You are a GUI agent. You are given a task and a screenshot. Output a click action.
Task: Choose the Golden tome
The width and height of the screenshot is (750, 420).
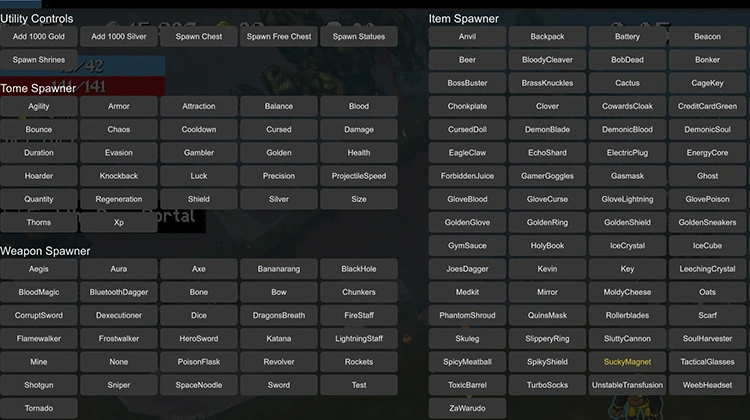[279, 153]
